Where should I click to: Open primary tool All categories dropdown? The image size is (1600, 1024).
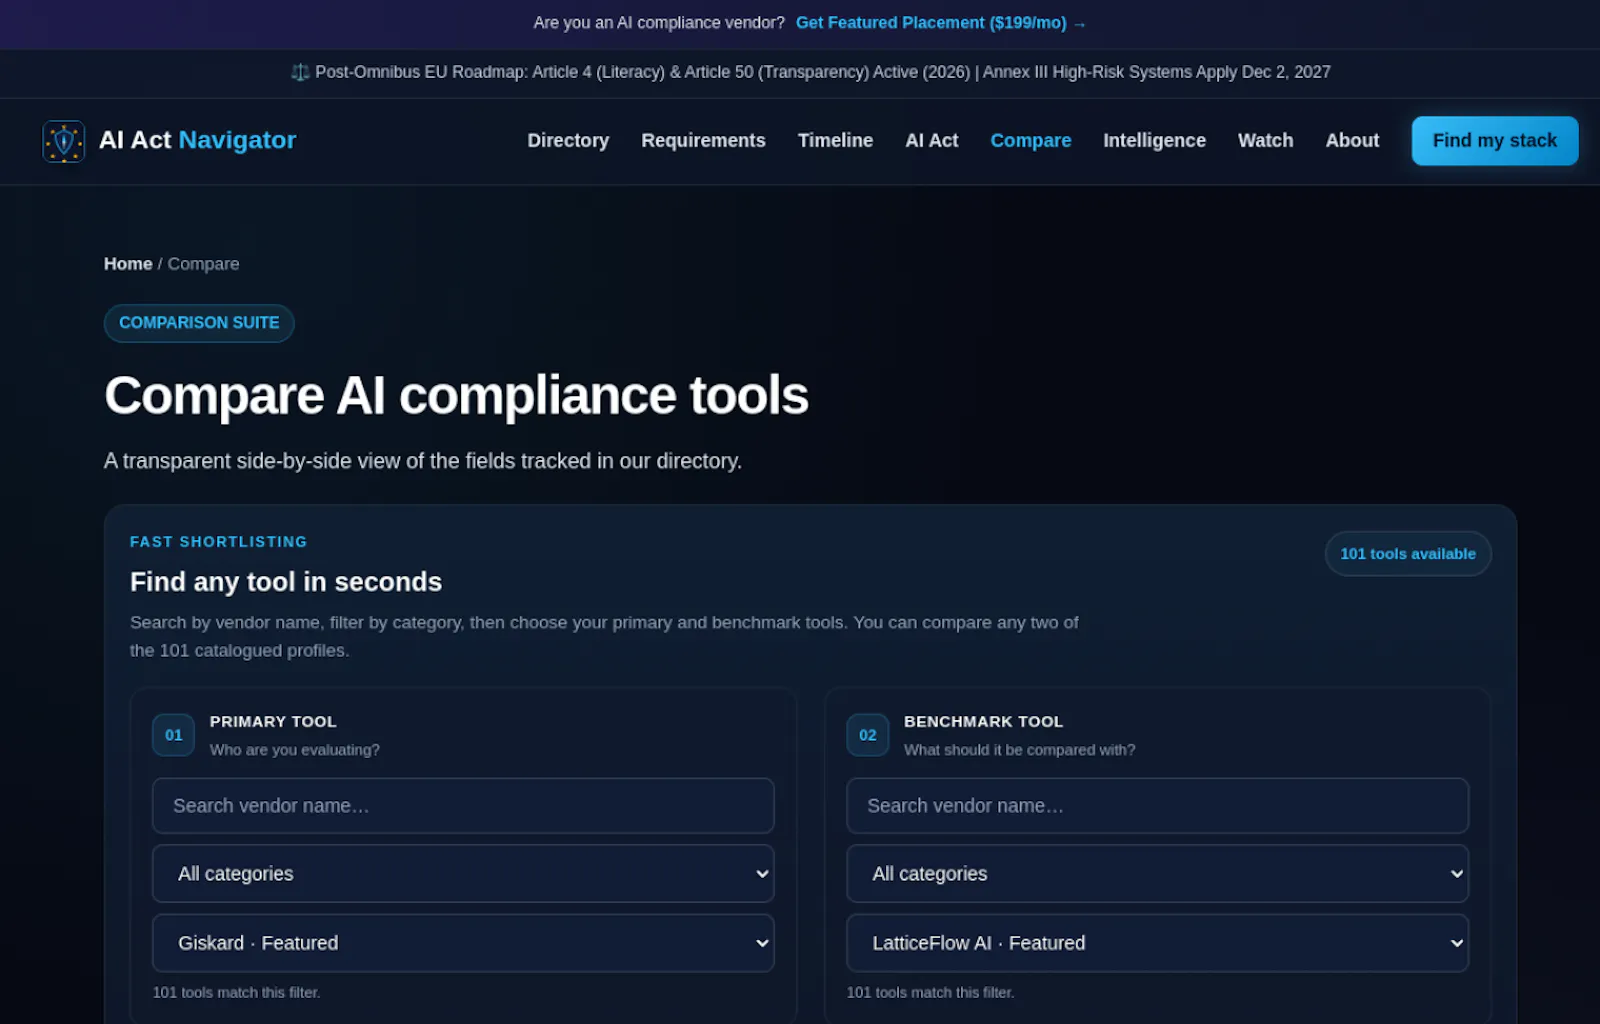pos(463,874)
